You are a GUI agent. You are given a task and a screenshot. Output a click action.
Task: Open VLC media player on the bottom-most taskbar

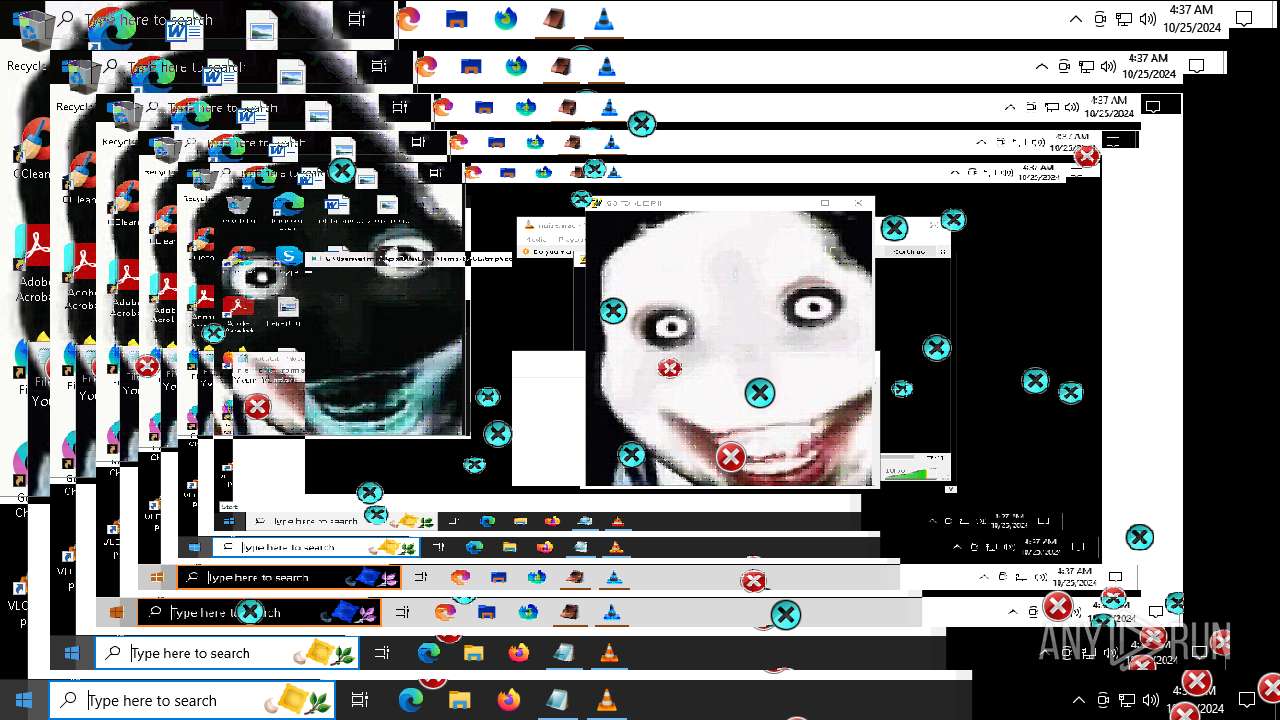pyautogui.click(x=606, y=700)
